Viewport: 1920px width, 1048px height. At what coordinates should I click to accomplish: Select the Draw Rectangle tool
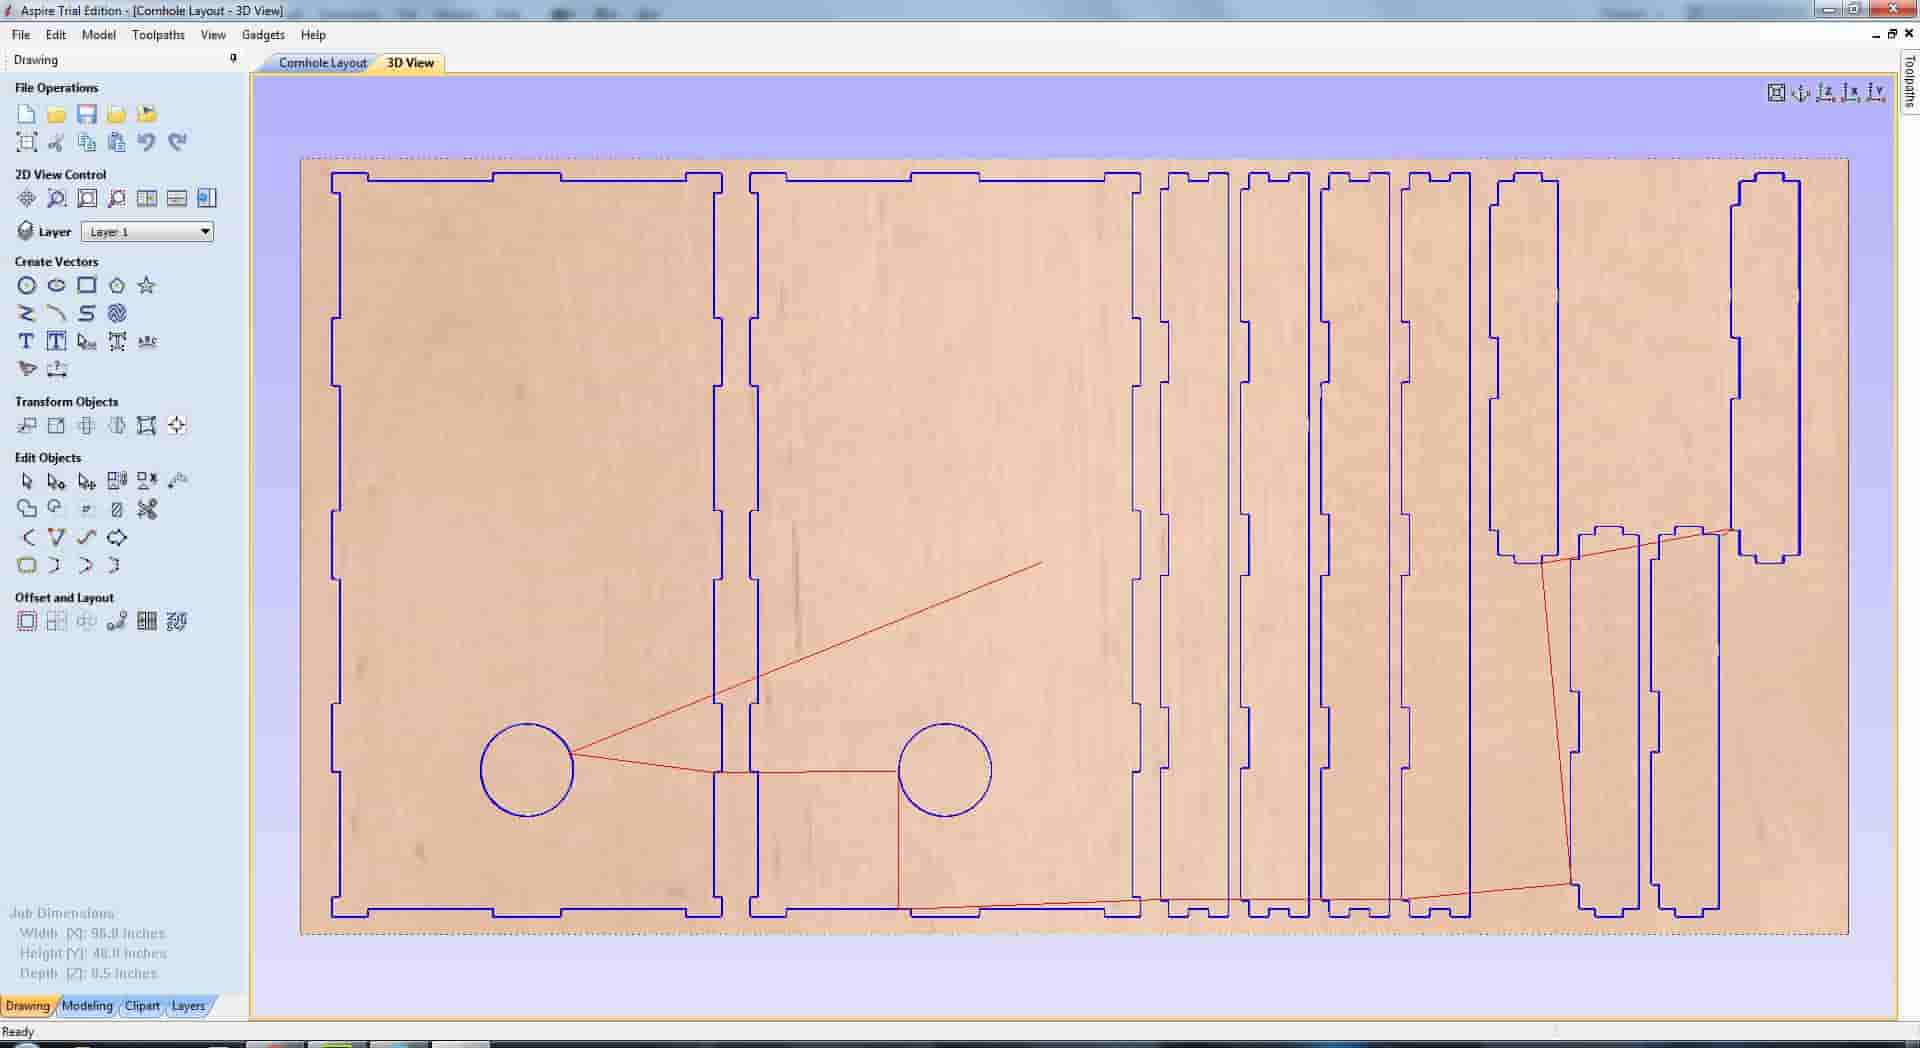click(x=87, y=285)
